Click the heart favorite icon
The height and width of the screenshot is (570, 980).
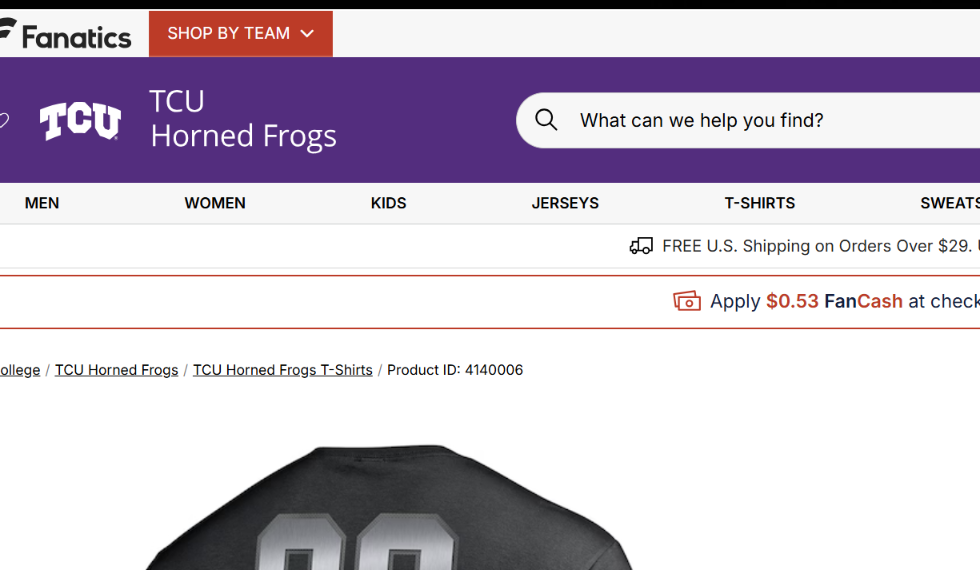click(x=4, y=120)
